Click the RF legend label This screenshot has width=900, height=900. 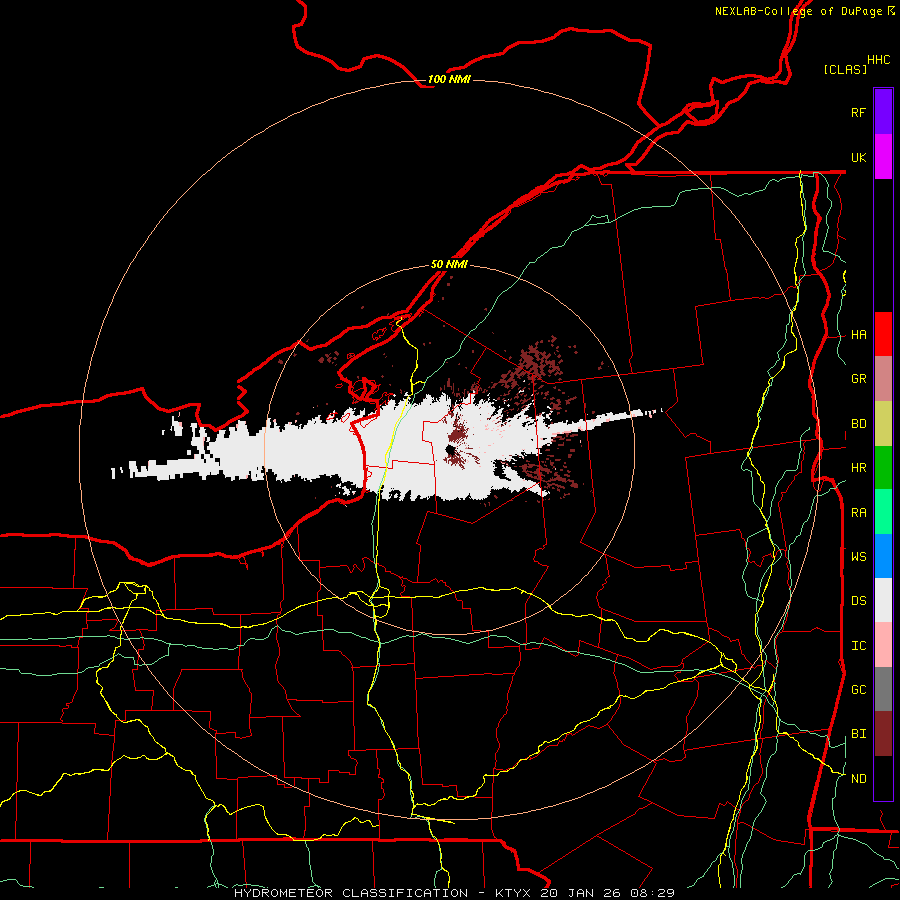[x=858, y=112]
